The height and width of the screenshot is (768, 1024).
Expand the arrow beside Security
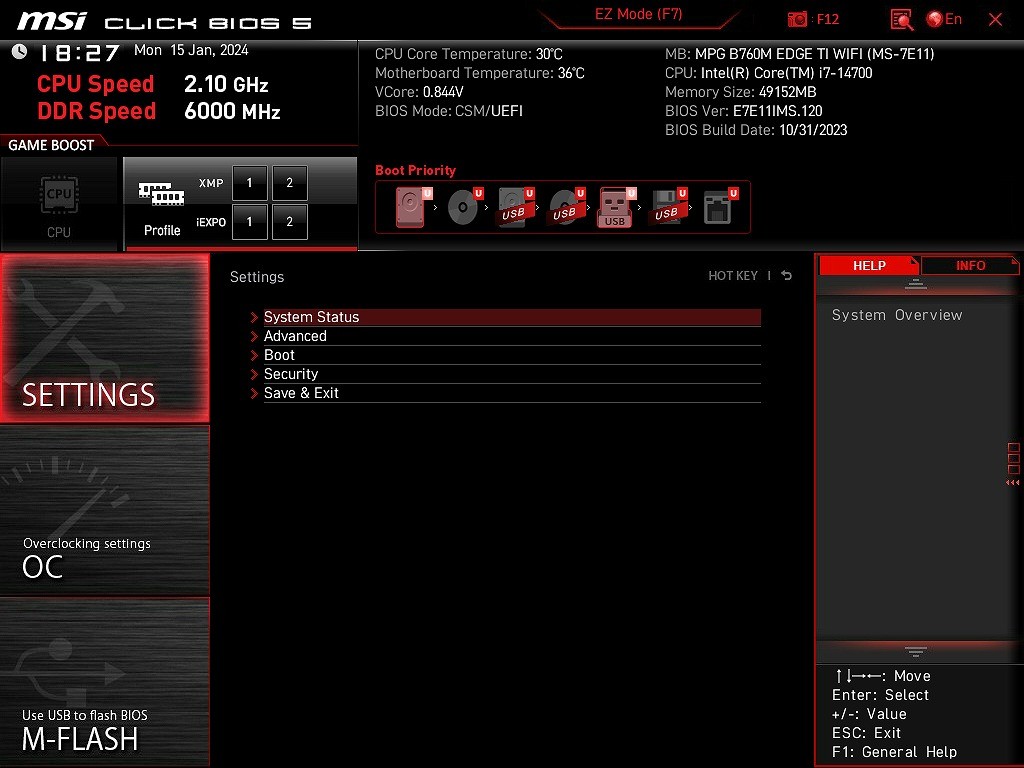click(254, 374)
